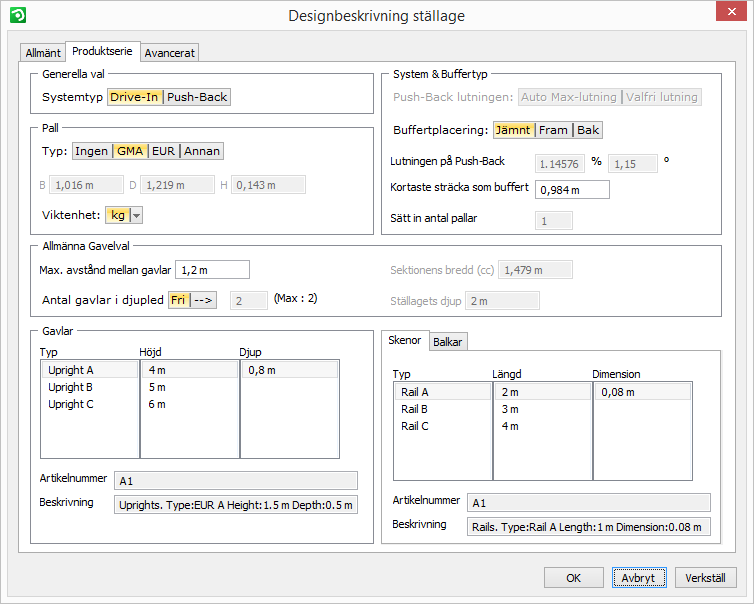
Task: Click the Lutningen percent field 1.14576
Action: (x=560, y=164)
